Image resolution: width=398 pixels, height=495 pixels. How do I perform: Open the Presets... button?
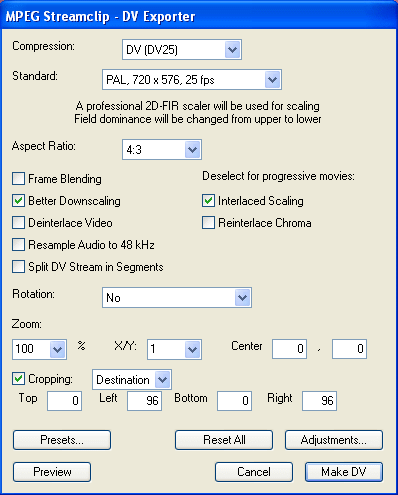[x=62, y=440]
